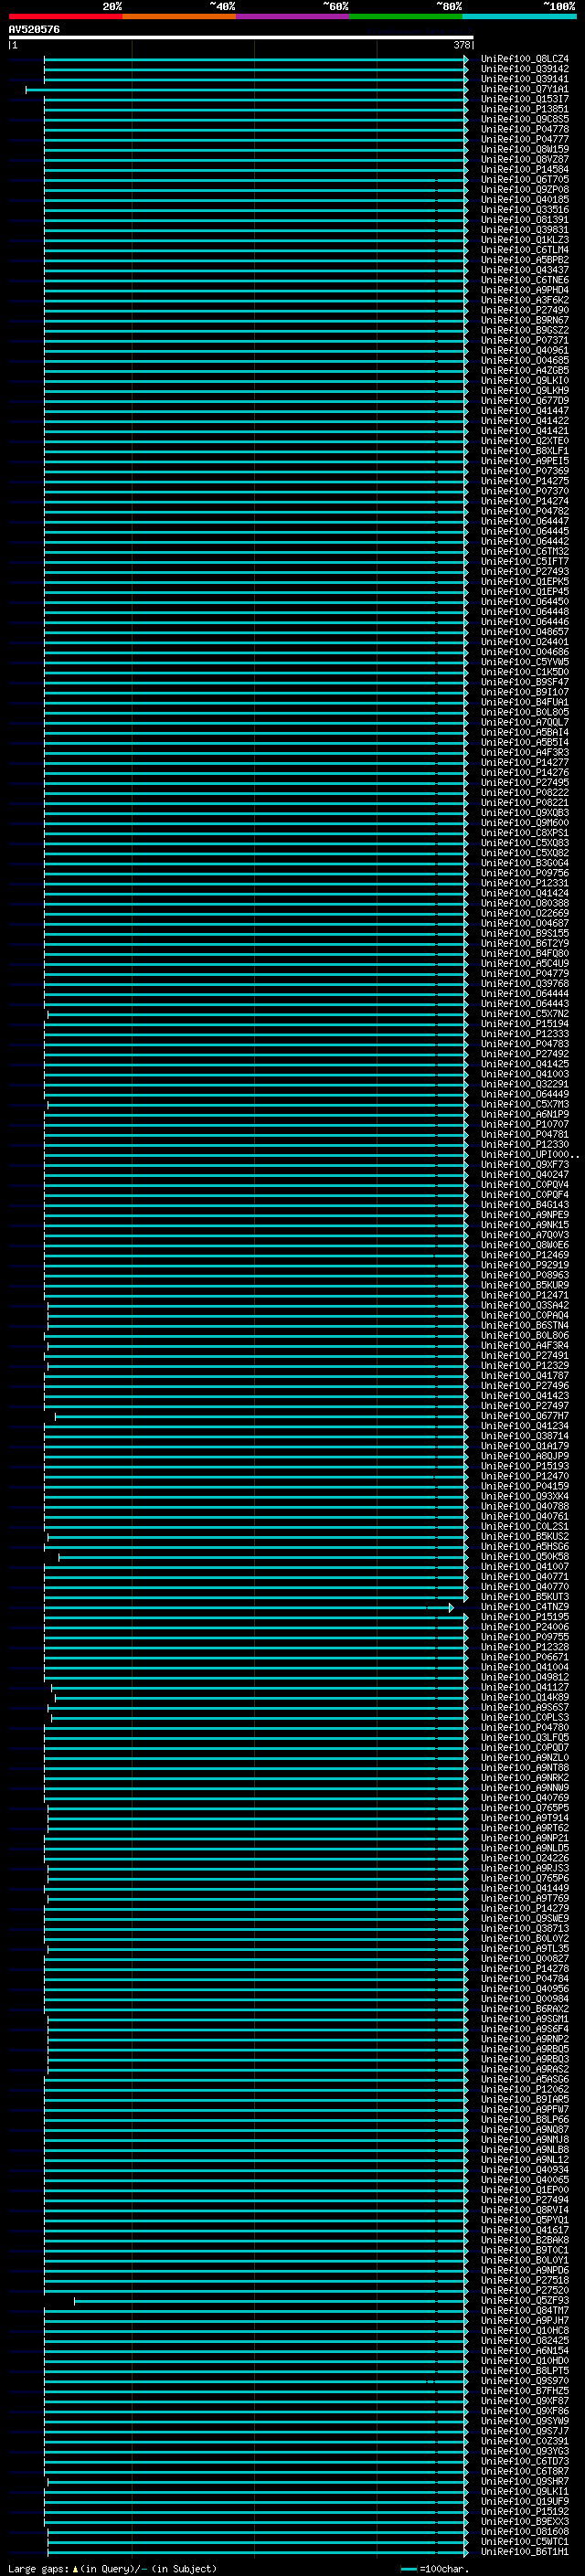The height and width of the screenshot is (2576, 585).
Task: Click the red ~20% legend segment
Action: click(x=65, y=16)
